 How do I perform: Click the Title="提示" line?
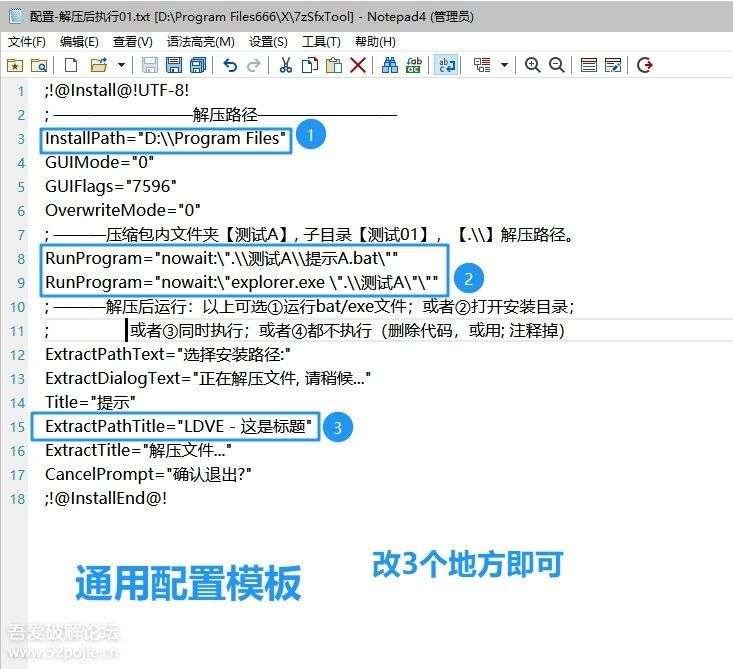pos(90,403)
